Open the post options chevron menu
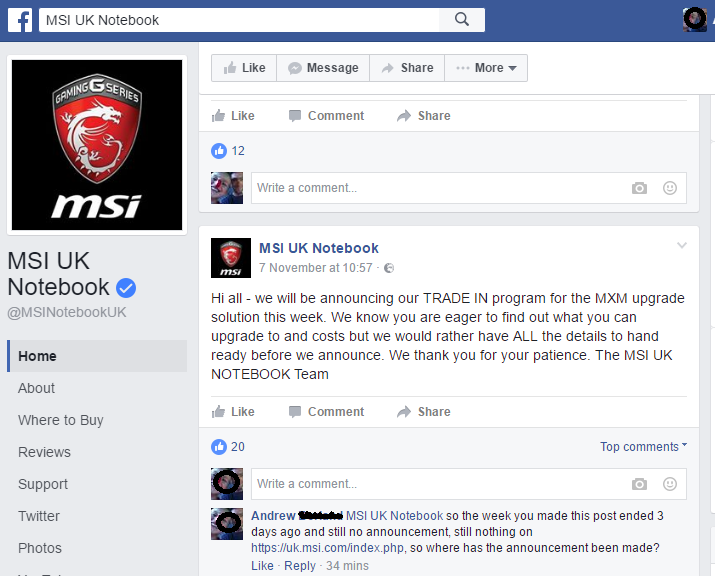This screenshot has width=715, height=576. [x=682, y=245]
